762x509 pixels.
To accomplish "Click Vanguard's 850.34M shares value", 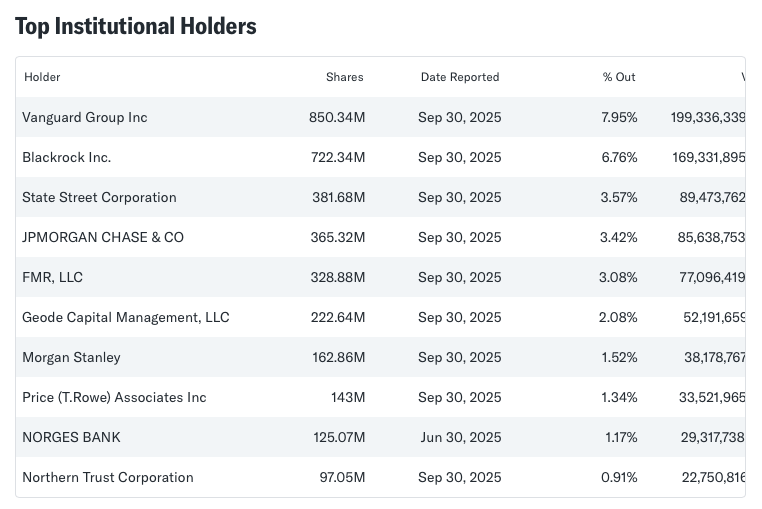I will (337, 117).
